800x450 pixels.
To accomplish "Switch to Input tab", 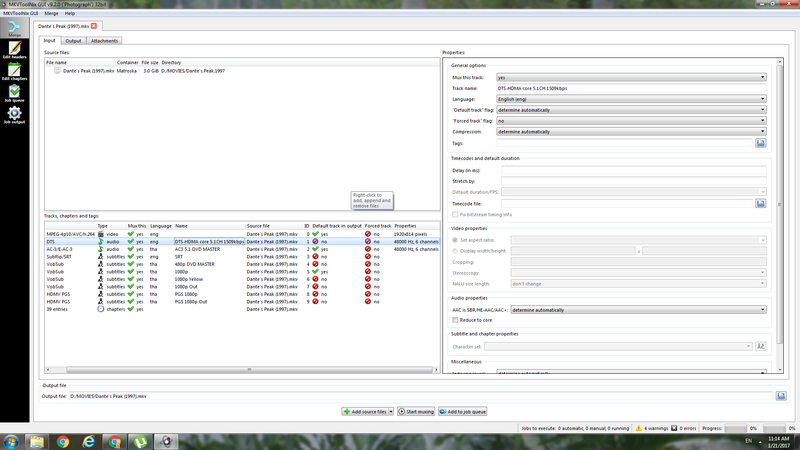I will pos(49,40).
